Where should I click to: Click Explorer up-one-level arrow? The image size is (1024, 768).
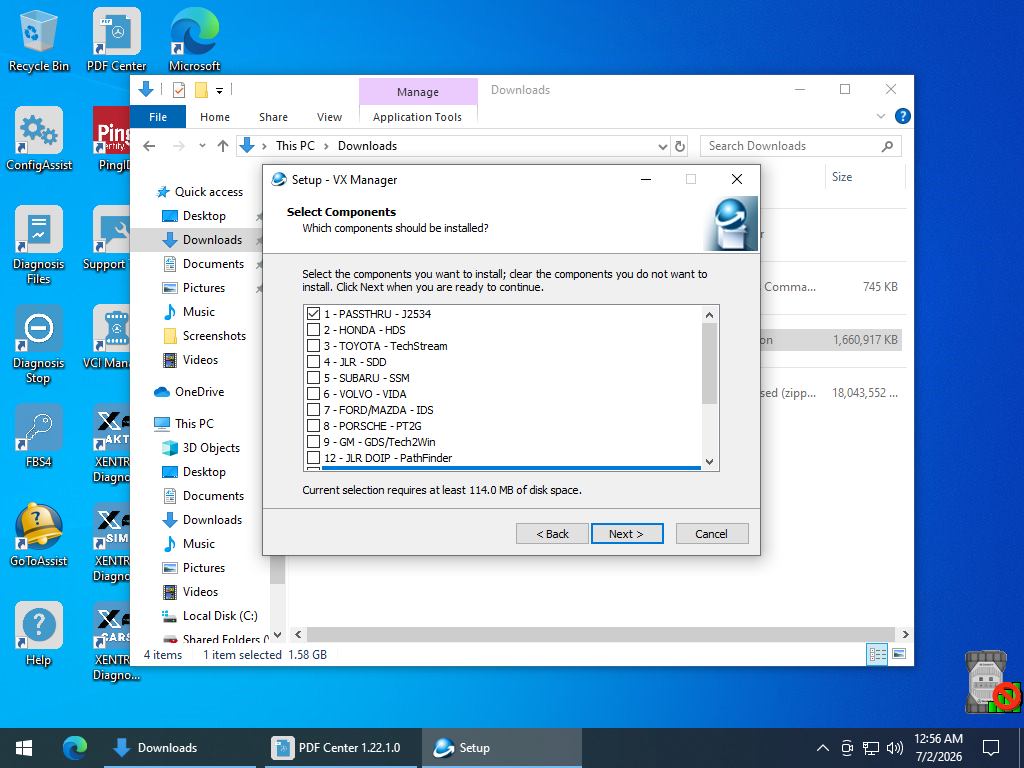pos(223,146)
